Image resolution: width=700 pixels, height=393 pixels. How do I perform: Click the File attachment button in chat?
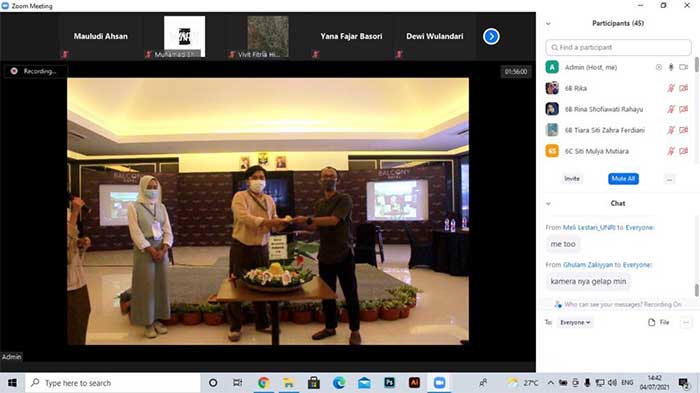point(658,322)
